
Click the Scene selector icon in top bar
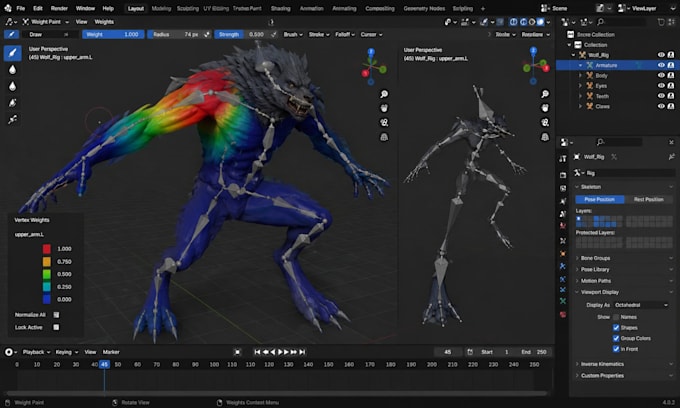[x=545, y=8]
